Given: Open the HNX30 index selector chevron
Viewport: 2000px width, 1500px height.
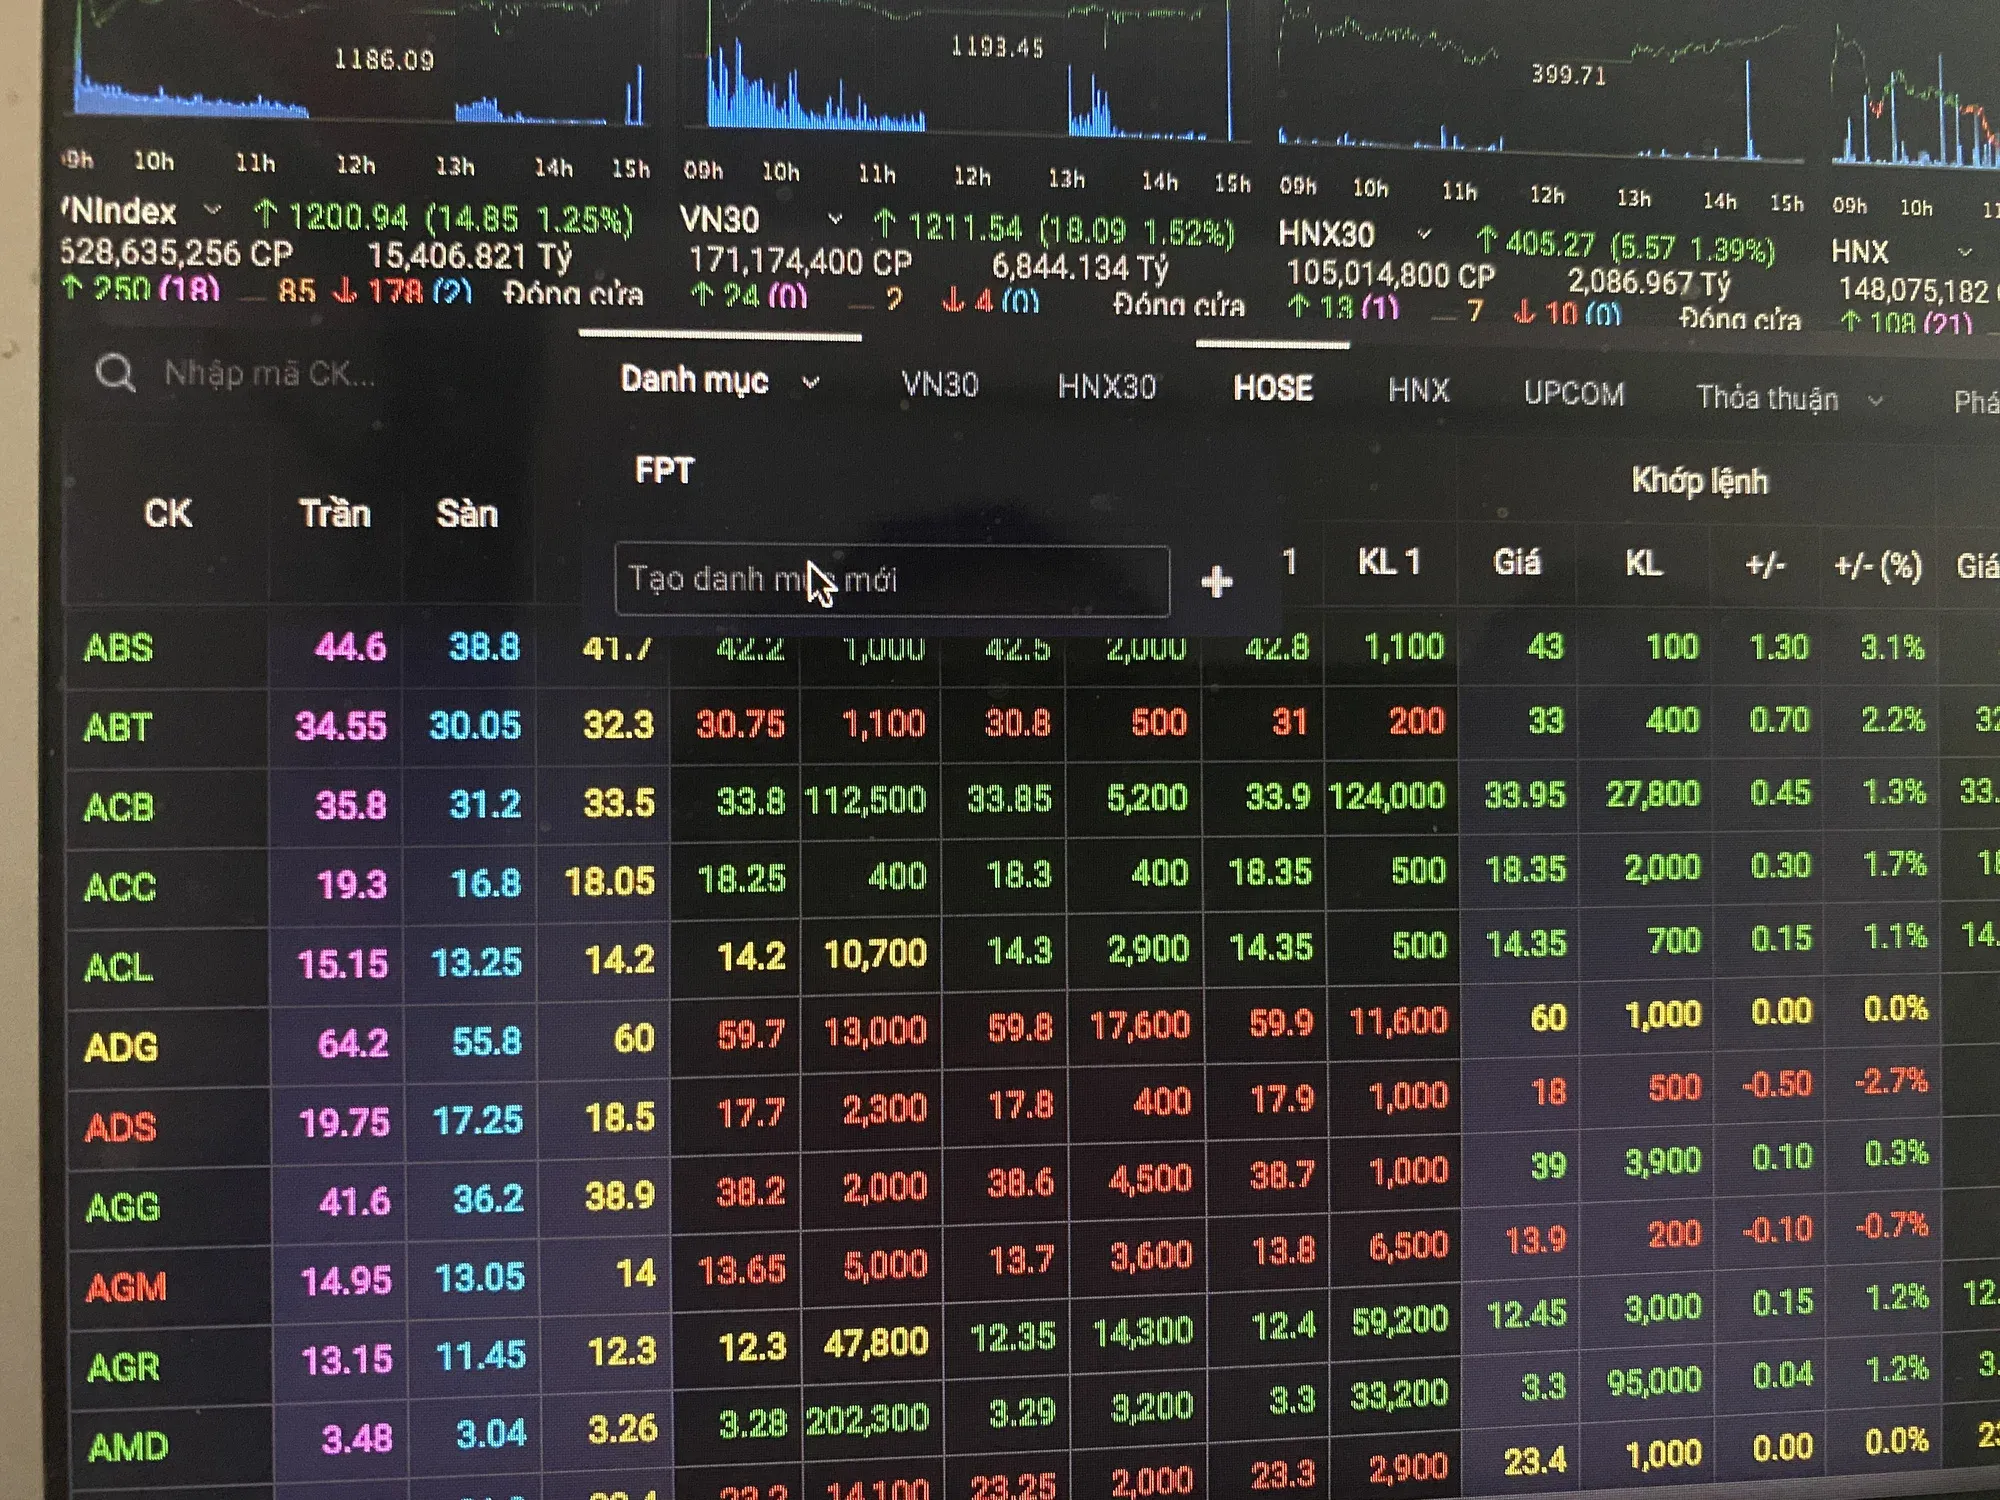Looking at the screenshot, I should 1424,234.
